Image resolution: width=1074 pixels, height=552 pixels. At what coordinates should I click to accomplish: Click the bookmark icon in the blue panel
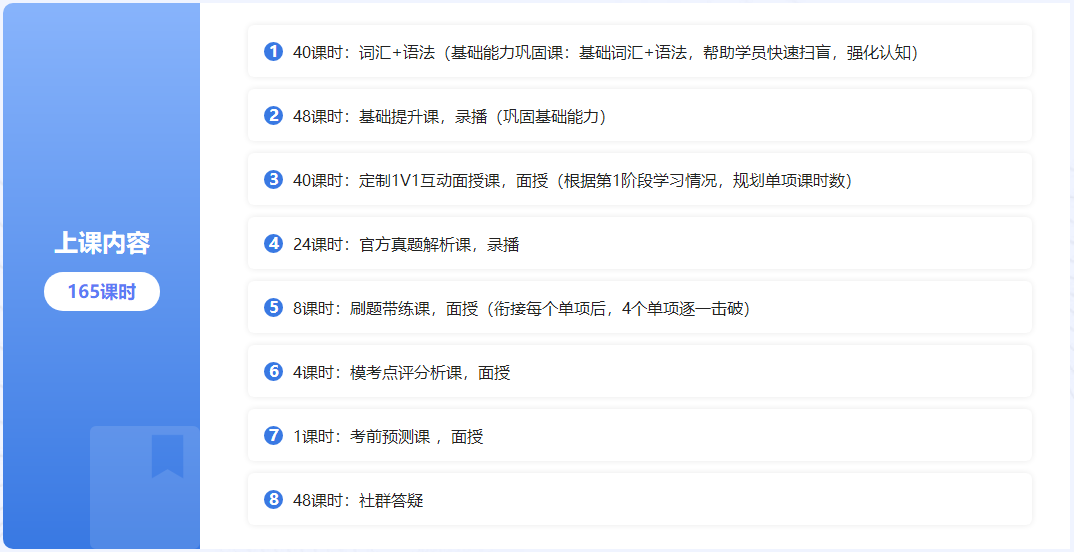click(167, 456)
